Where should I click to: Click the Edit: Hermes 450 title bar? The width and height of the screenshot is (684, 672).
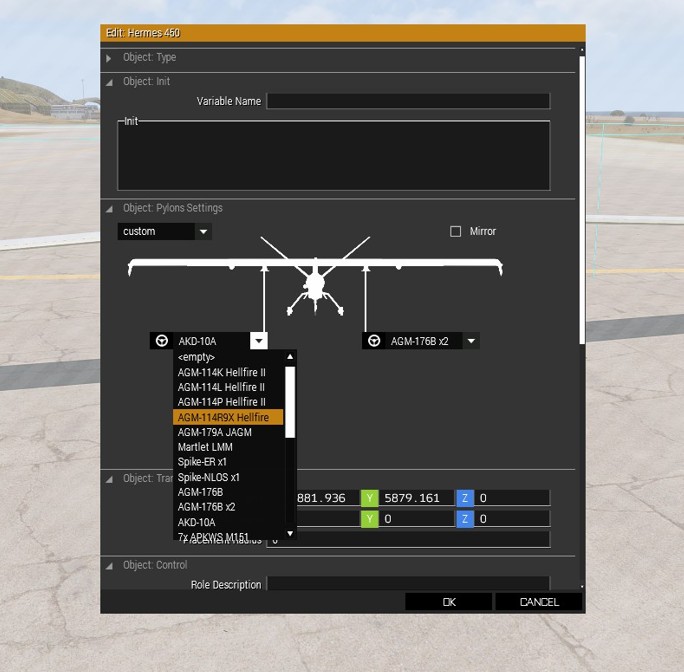pos(343,33)
